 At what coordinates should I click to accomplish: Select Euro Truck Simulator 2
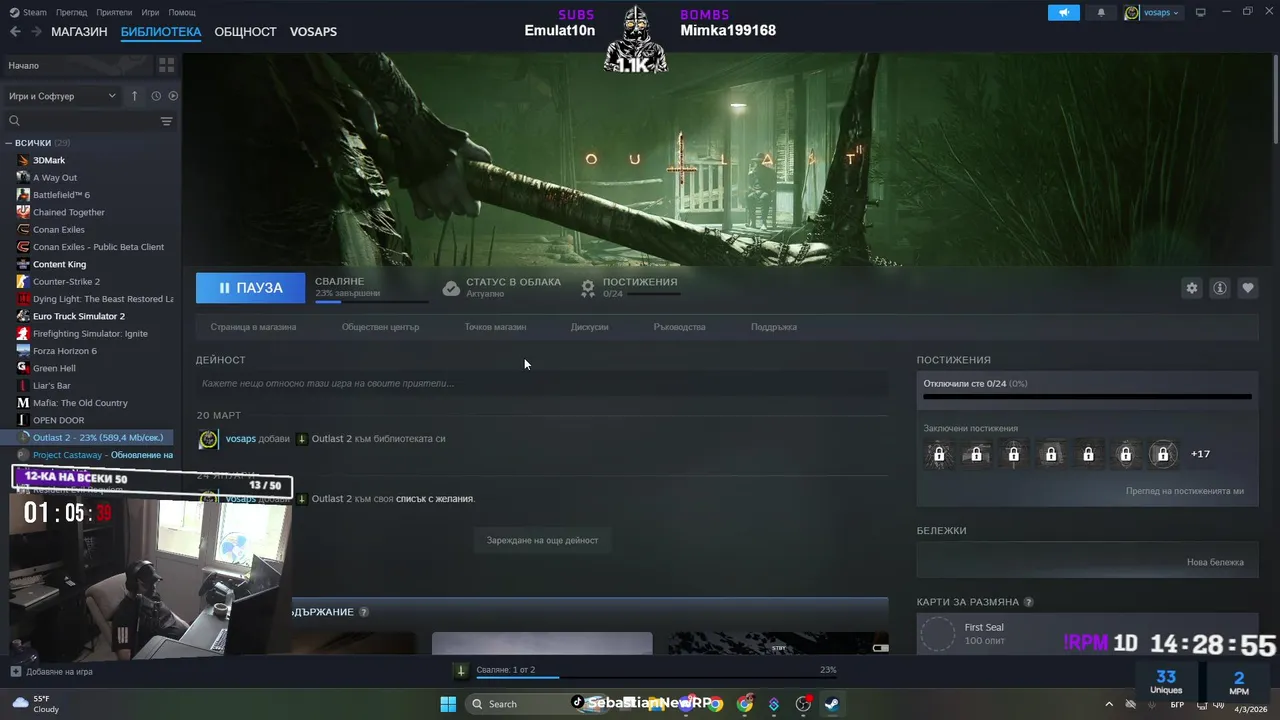coord(79,316)
